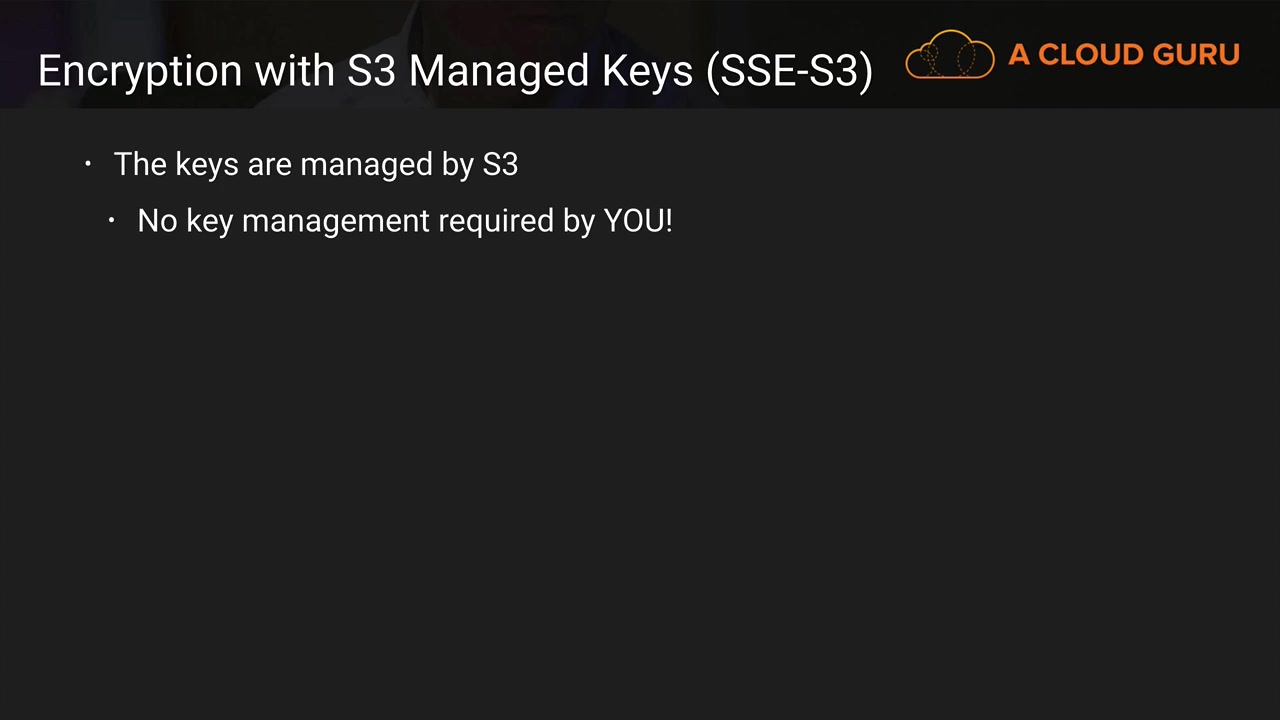Click the bullet dot before "The keys"
The image size is (1280, 720).
pos(88,164)
